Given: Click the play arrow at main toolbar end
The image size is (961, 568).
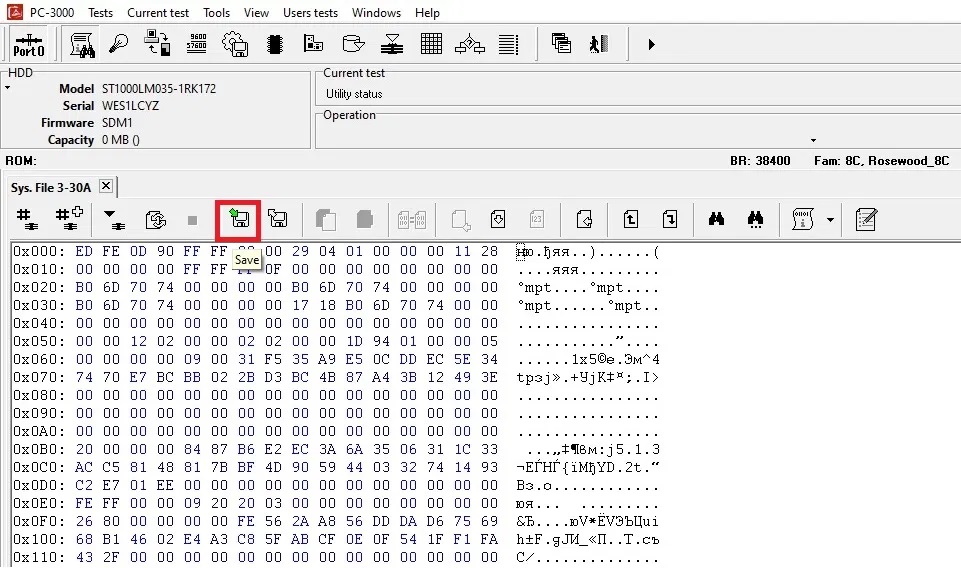Looking at the screenshot, I should click(x=652, y=44).
